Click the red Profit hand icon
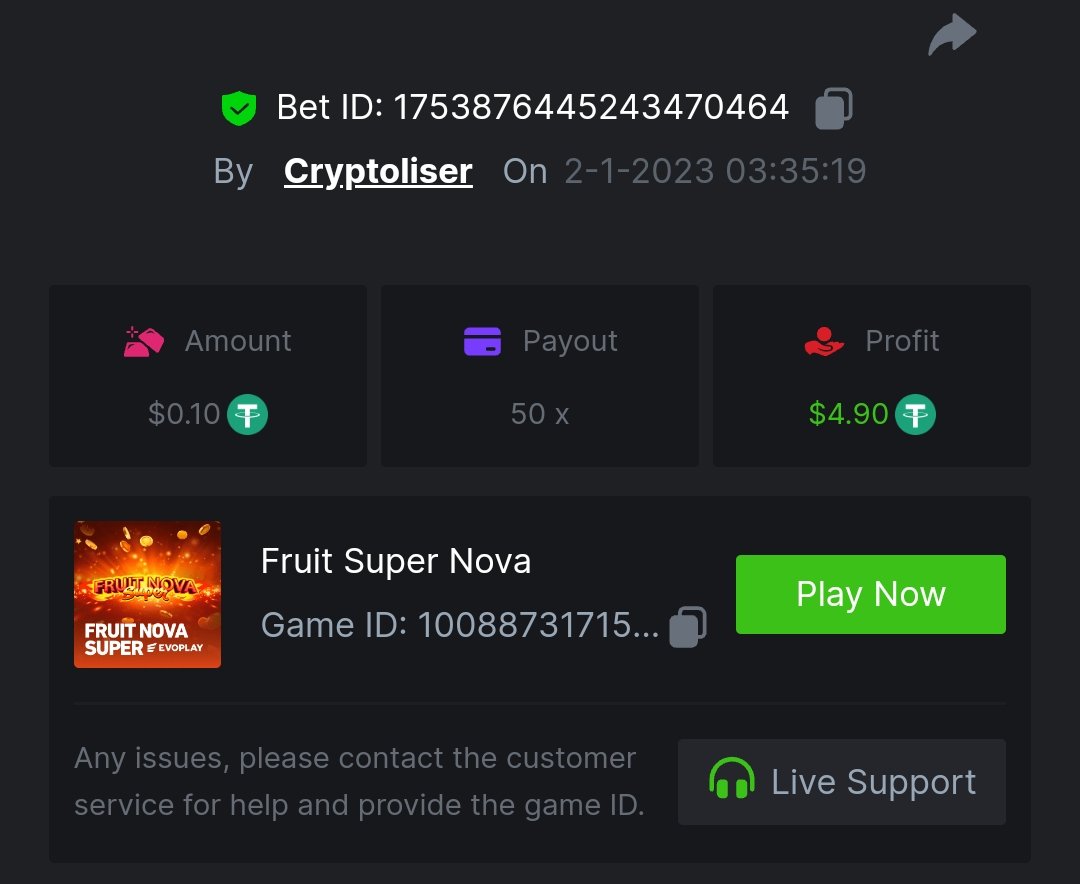The width and height of the screenshot is (1080, 884). pyautogui.click(x=824, y=341)
